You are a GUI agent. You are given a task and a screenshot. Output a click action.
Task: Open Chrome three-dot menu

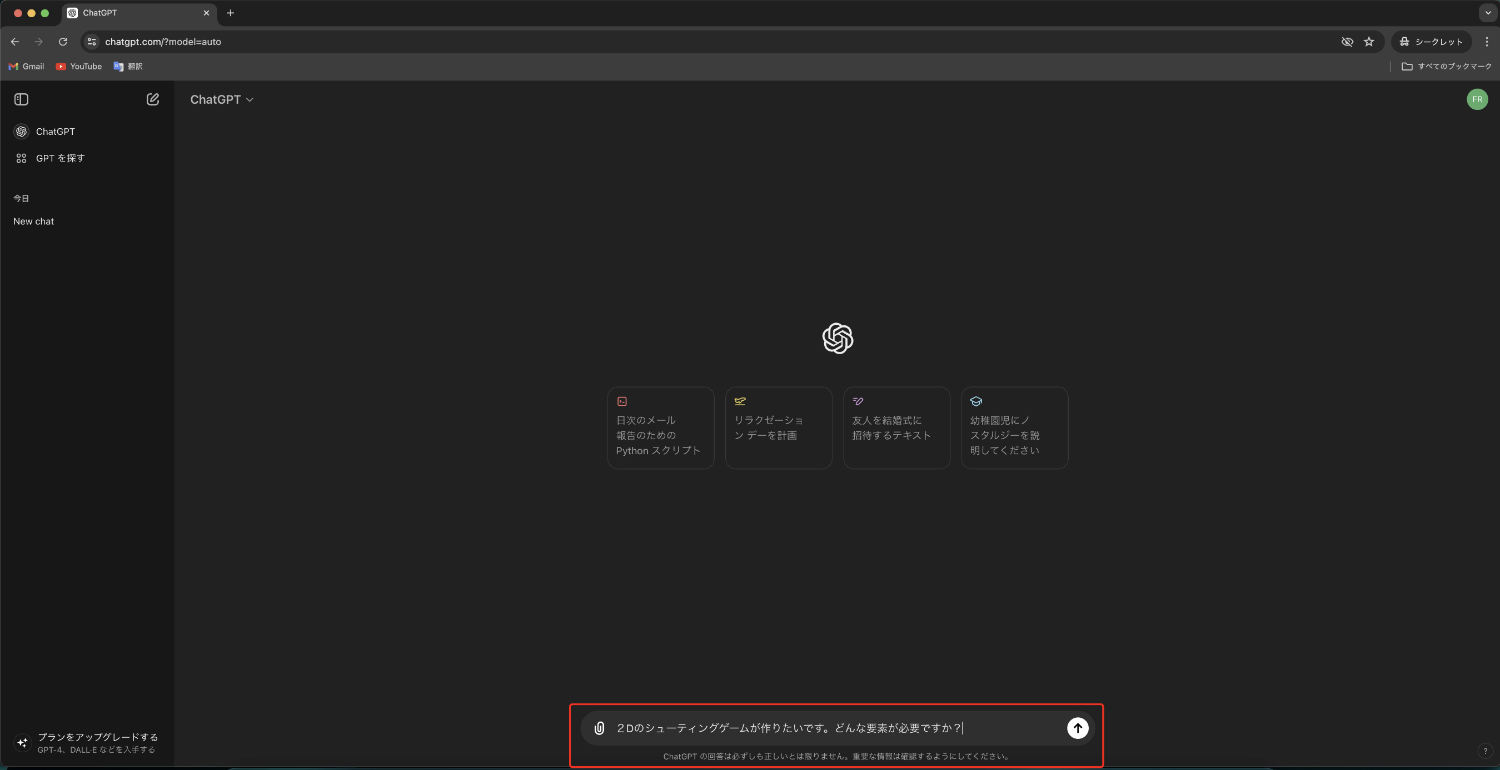click(1487, 42)
